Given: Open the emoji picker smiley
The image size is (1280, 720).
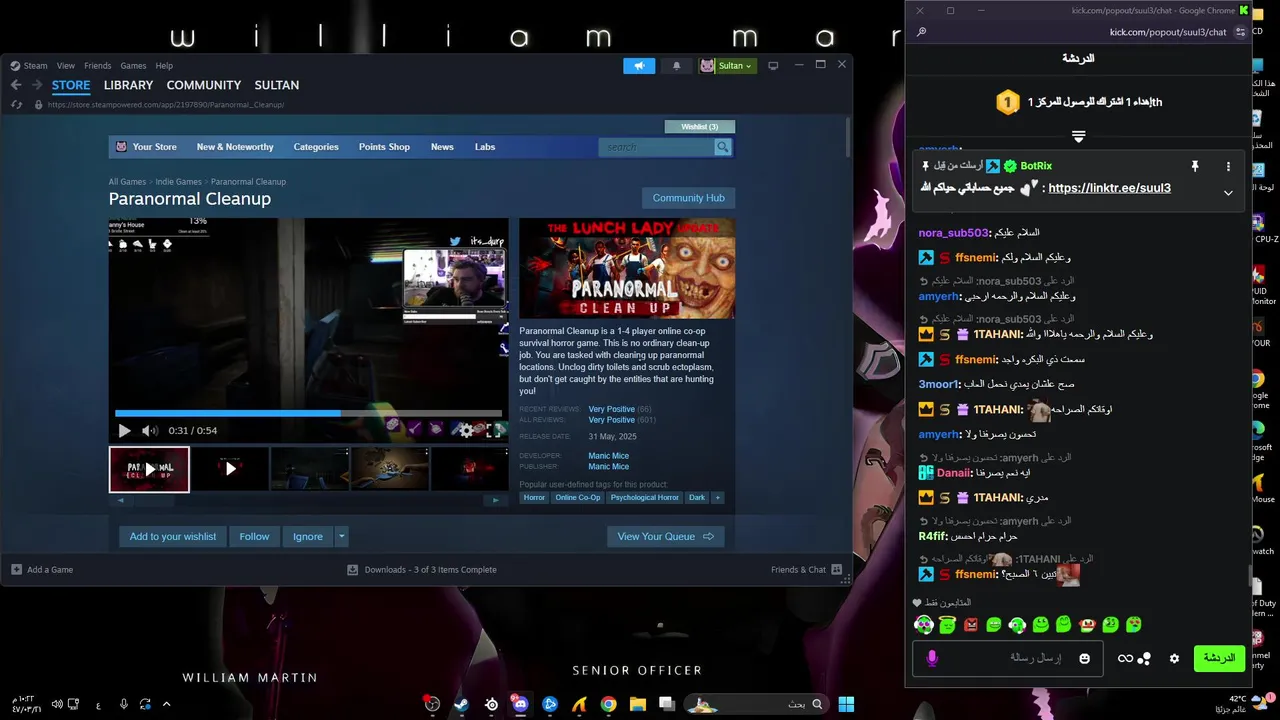Looking at the screenshot, I should pyautogui.click(x=1084, y=658).
